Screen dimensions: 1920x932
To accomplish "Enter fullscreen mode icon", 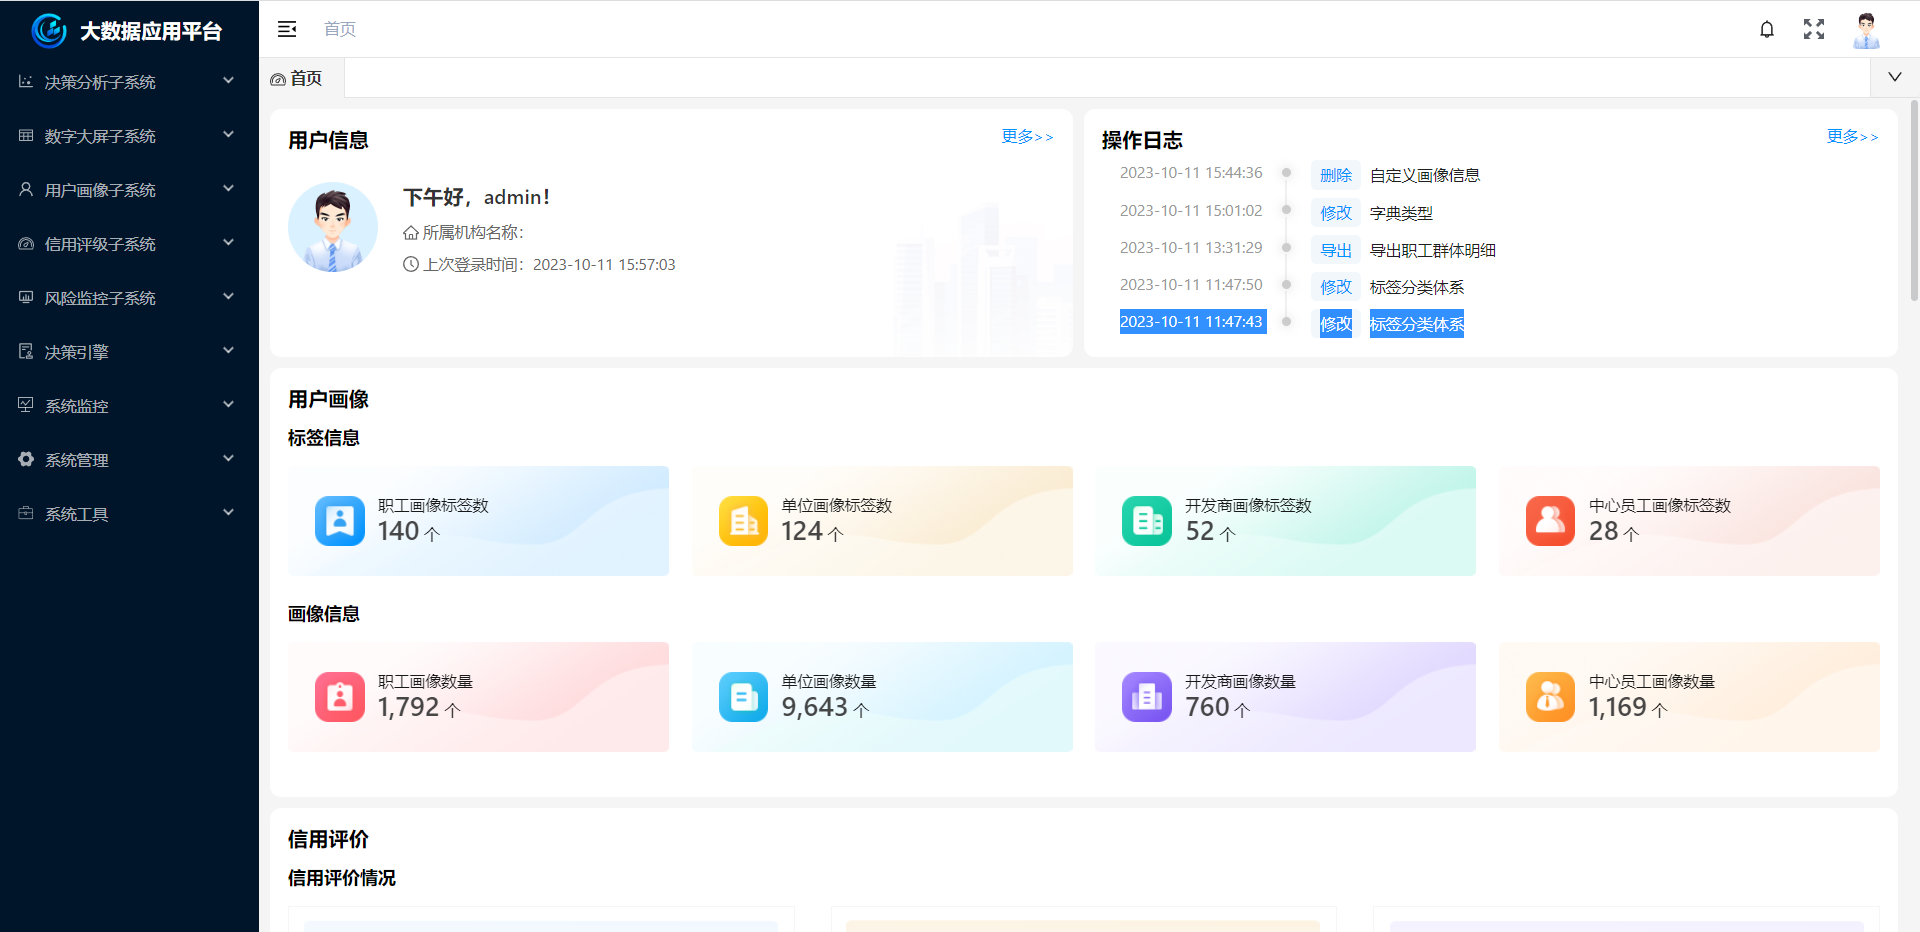I will 1814,29.
